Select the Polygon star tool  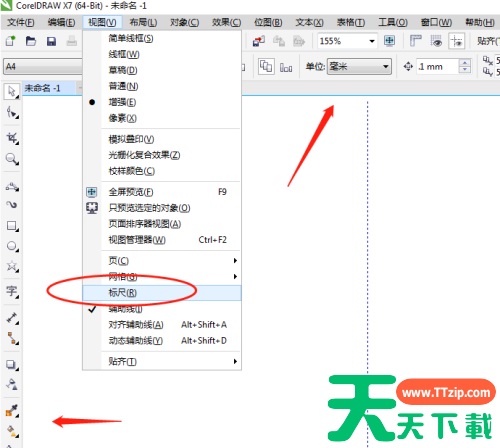(x=12, y=266)
